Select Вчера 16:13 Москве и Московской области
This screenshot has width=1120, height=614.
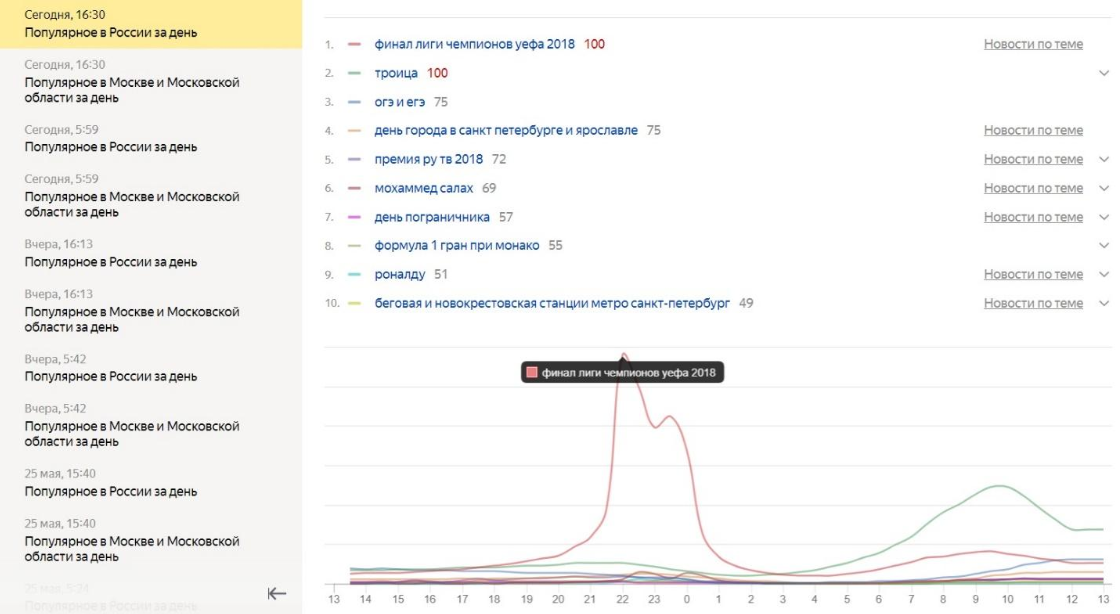(x=151, y=311)
